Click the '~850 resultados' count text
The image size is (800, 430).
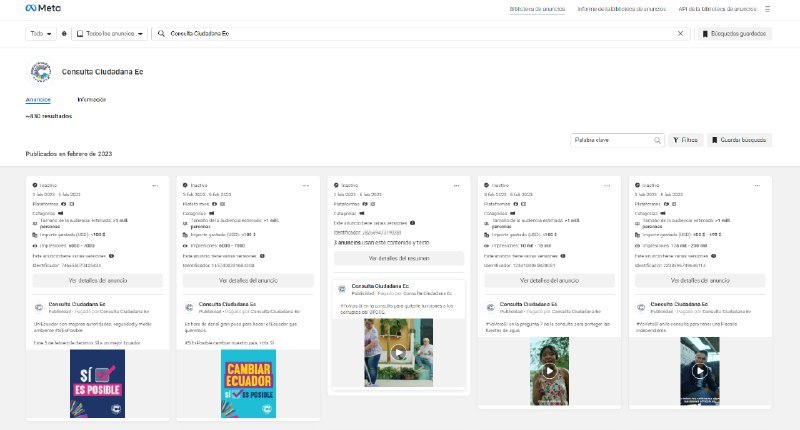pyautogui.click(x=48, y=116)
